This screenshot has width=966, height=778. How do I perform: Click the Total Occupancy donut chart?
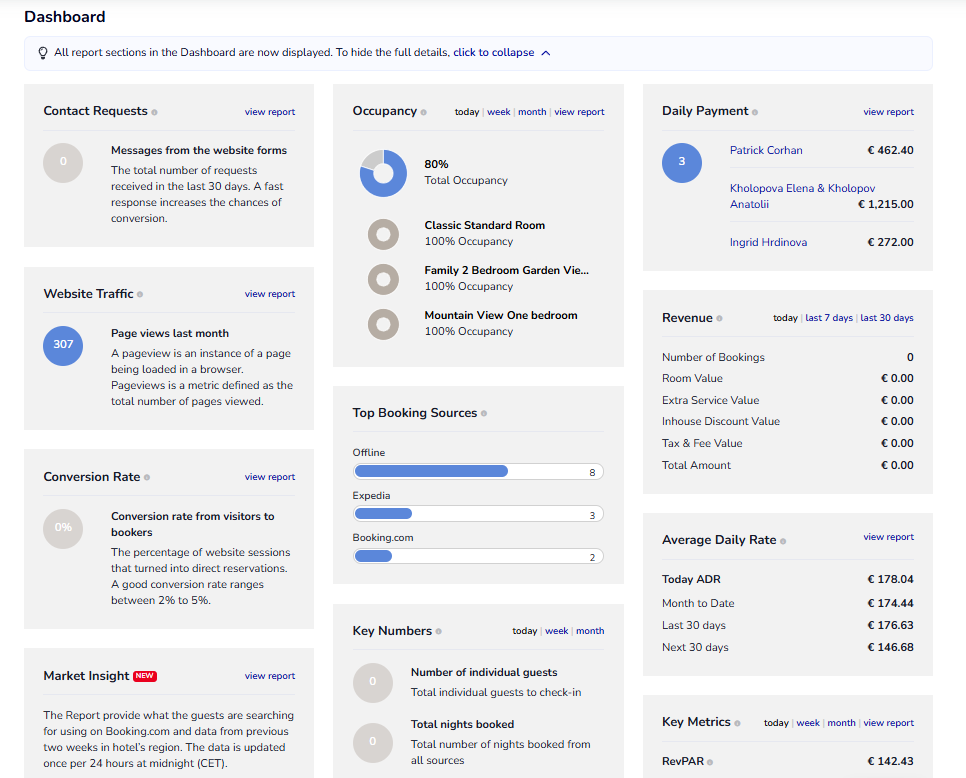point(383,173)
